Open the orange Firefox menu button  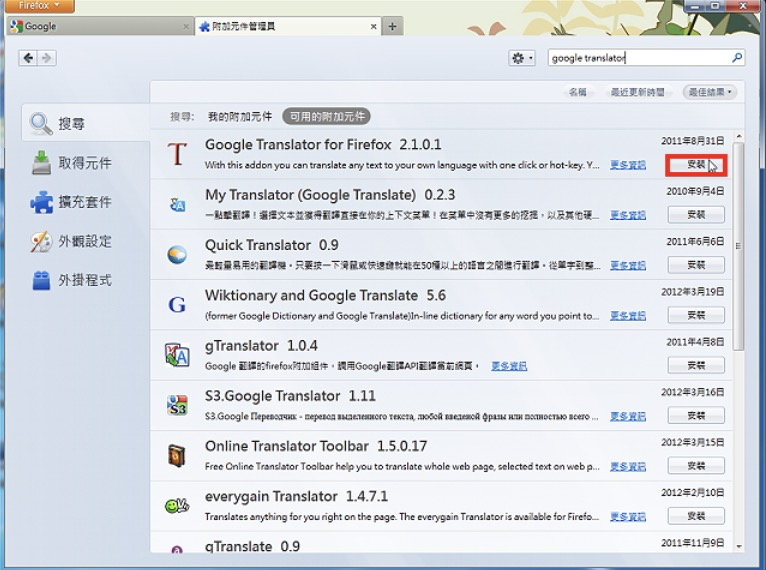(x=40, y=5)
